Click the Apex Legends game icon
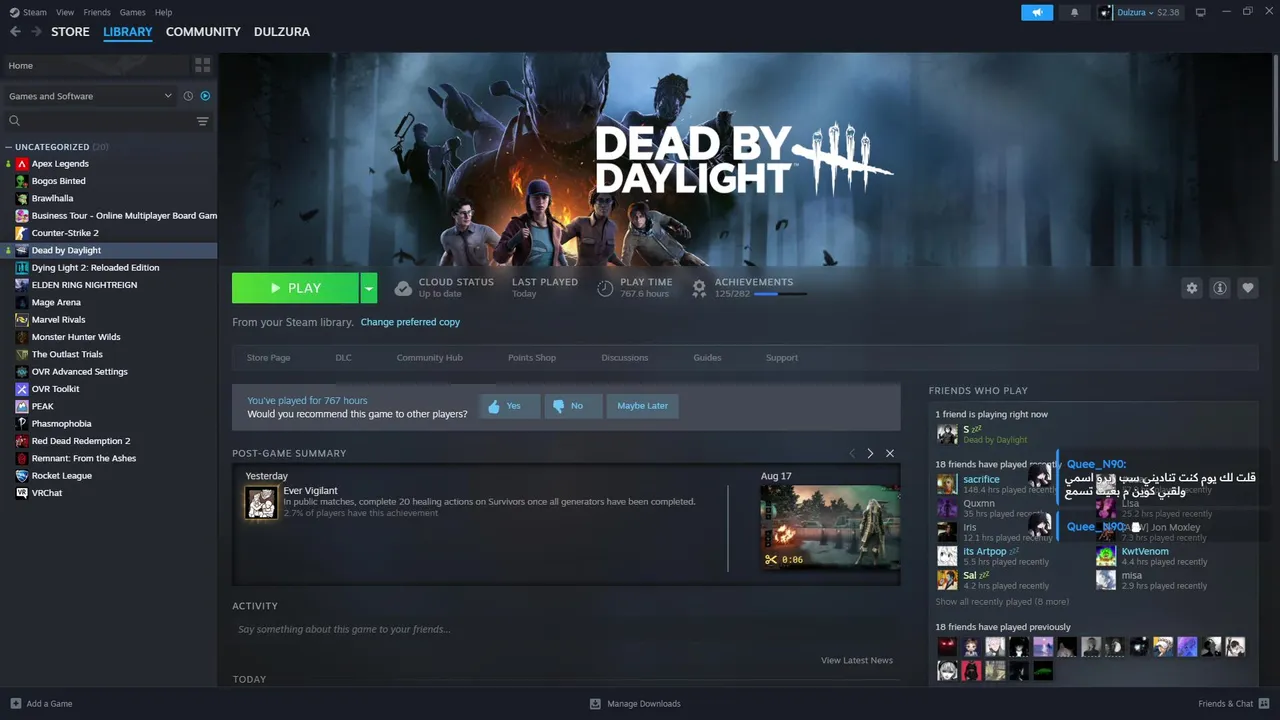This screenshot has width=1280, height=720. point(22,164)
